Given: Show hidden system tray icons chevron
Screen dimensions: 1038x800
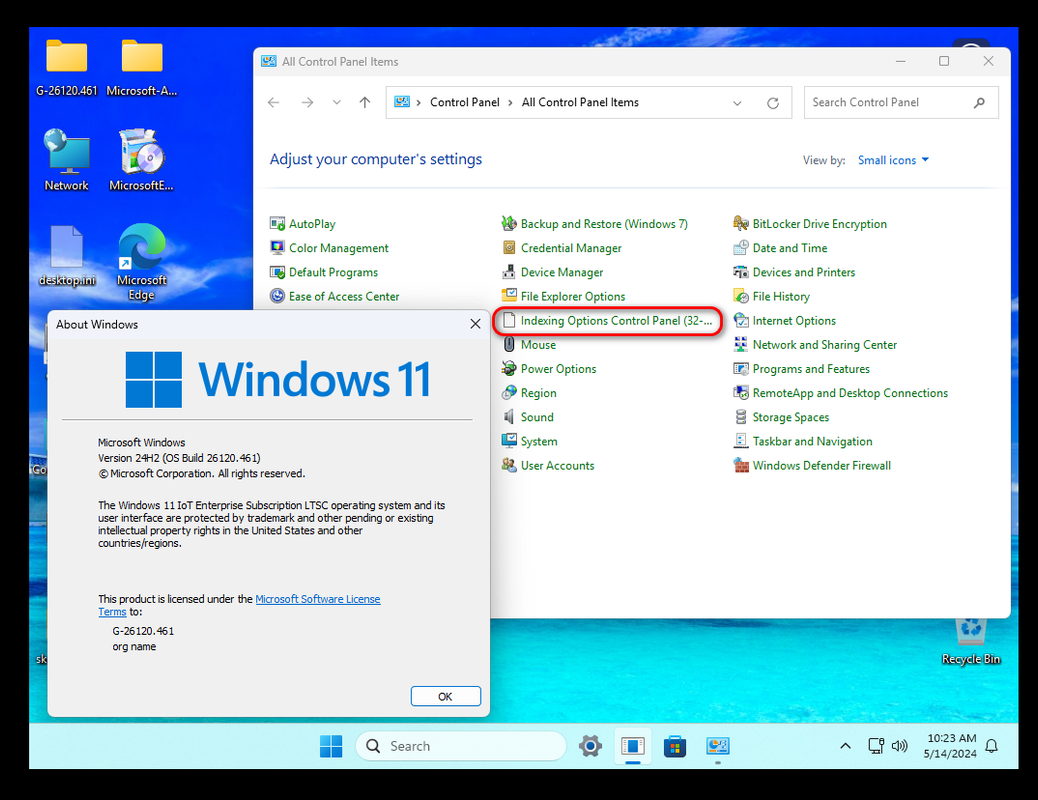Looking at the screenshot, I should tap(845, 746).
